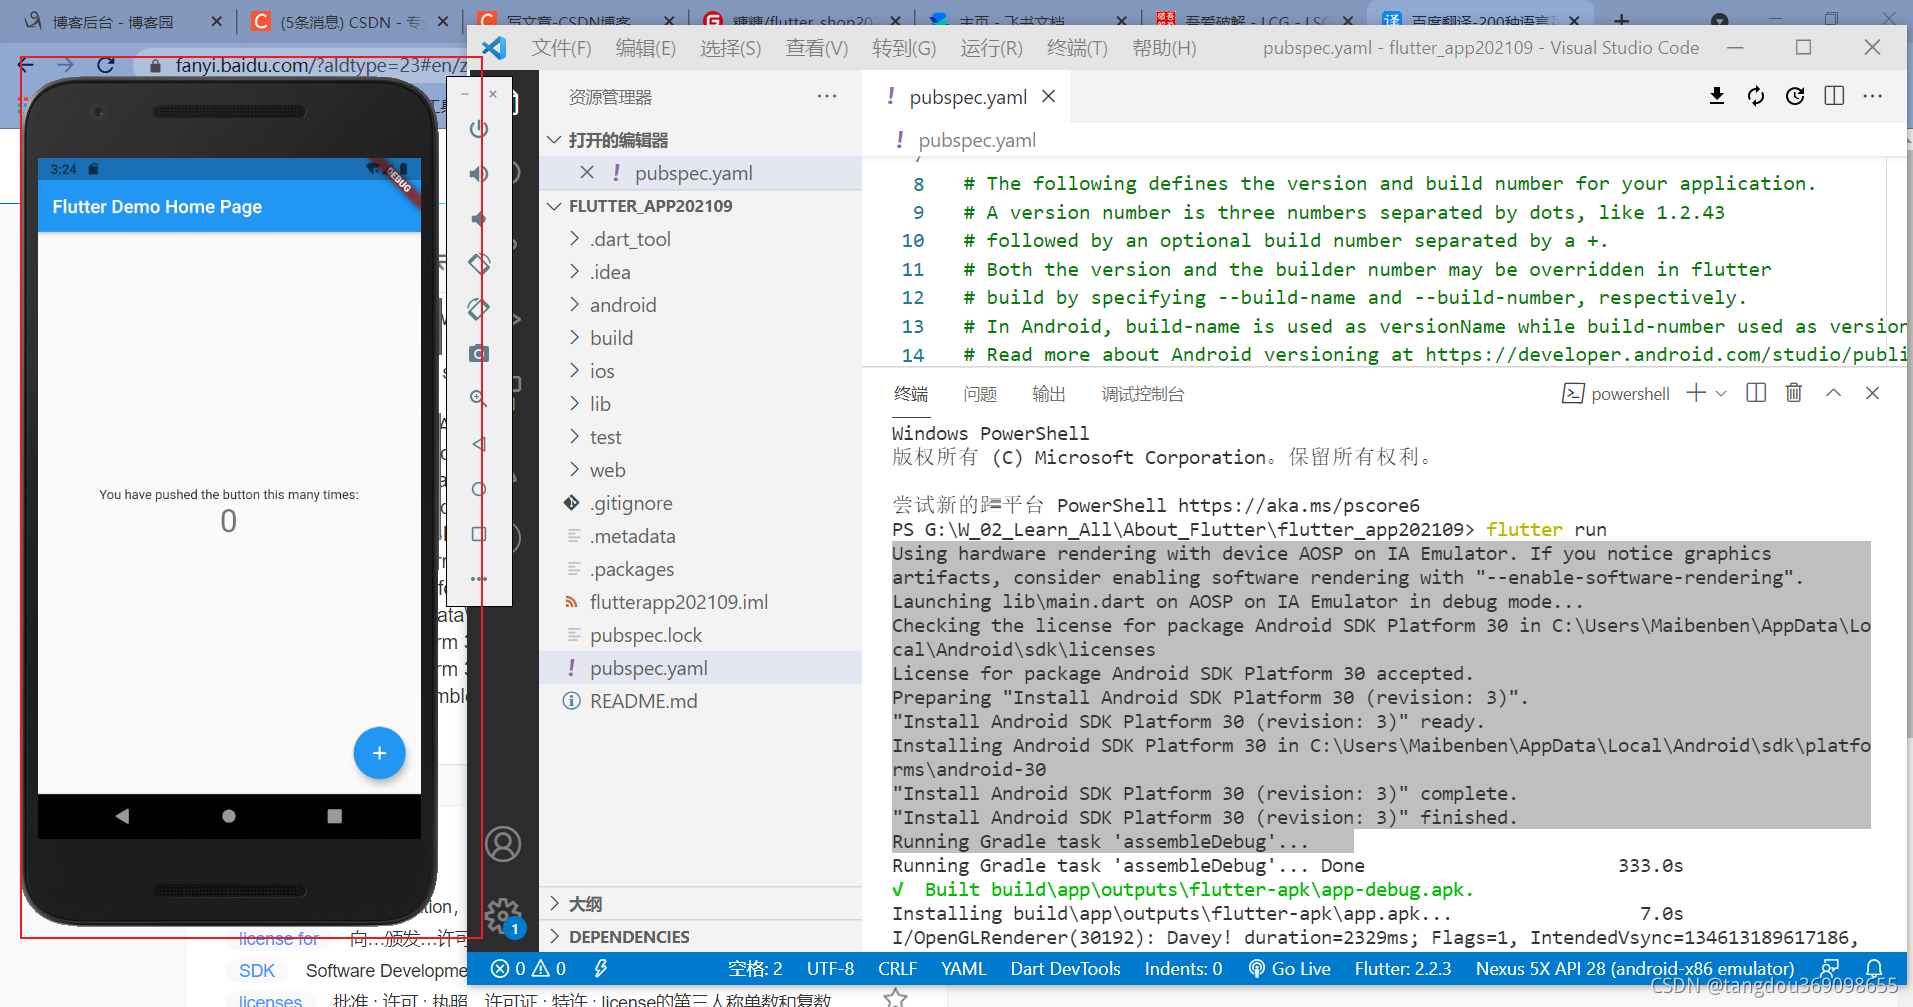
Task: Tap Android back navigation triangle on phone
Action: pyautogui.click(x=122, y=816)
